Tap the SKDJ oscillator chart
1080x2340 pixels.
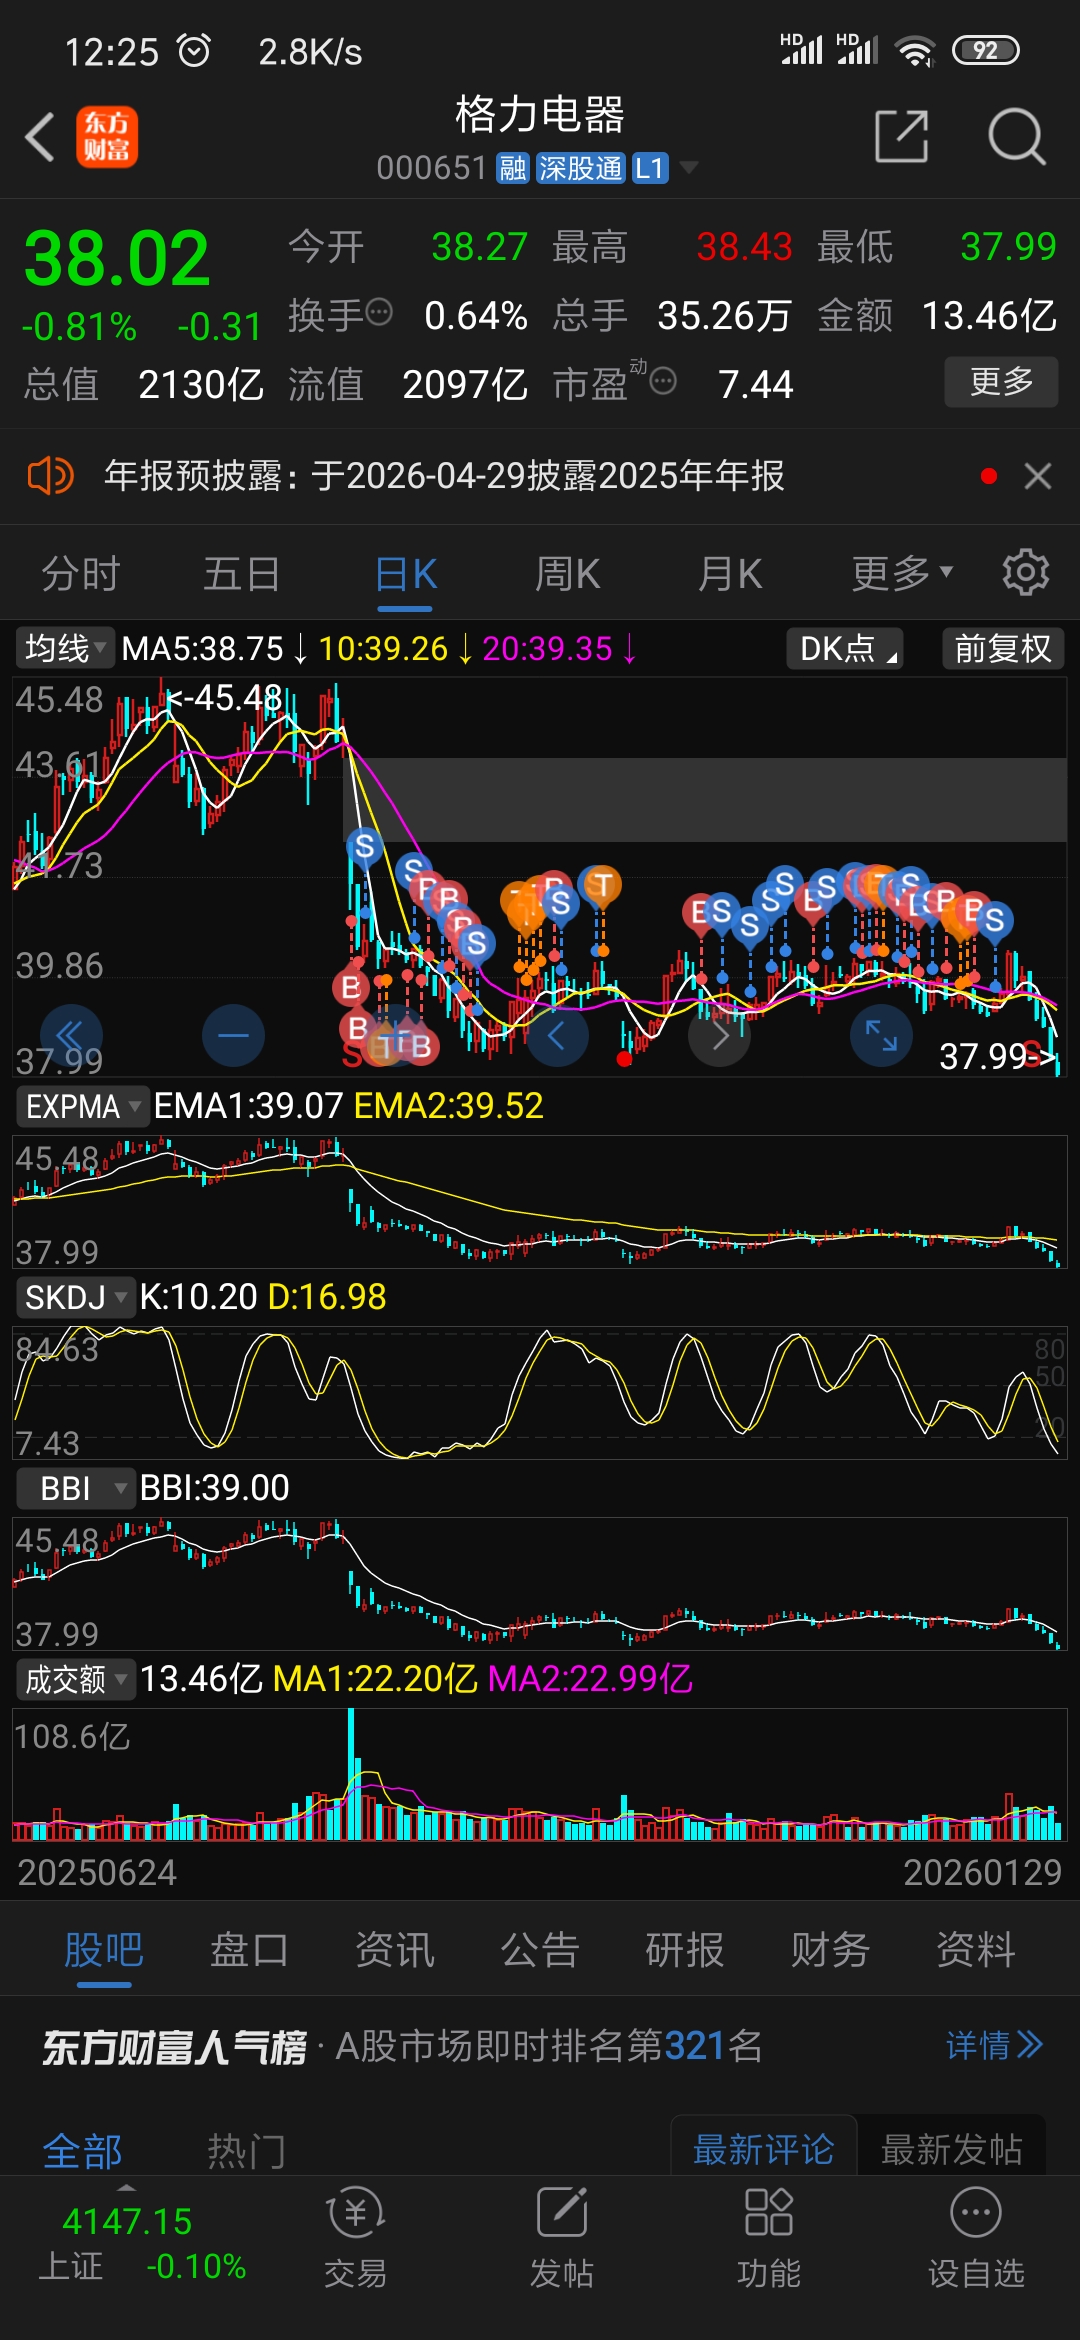tap(540, 1392)
